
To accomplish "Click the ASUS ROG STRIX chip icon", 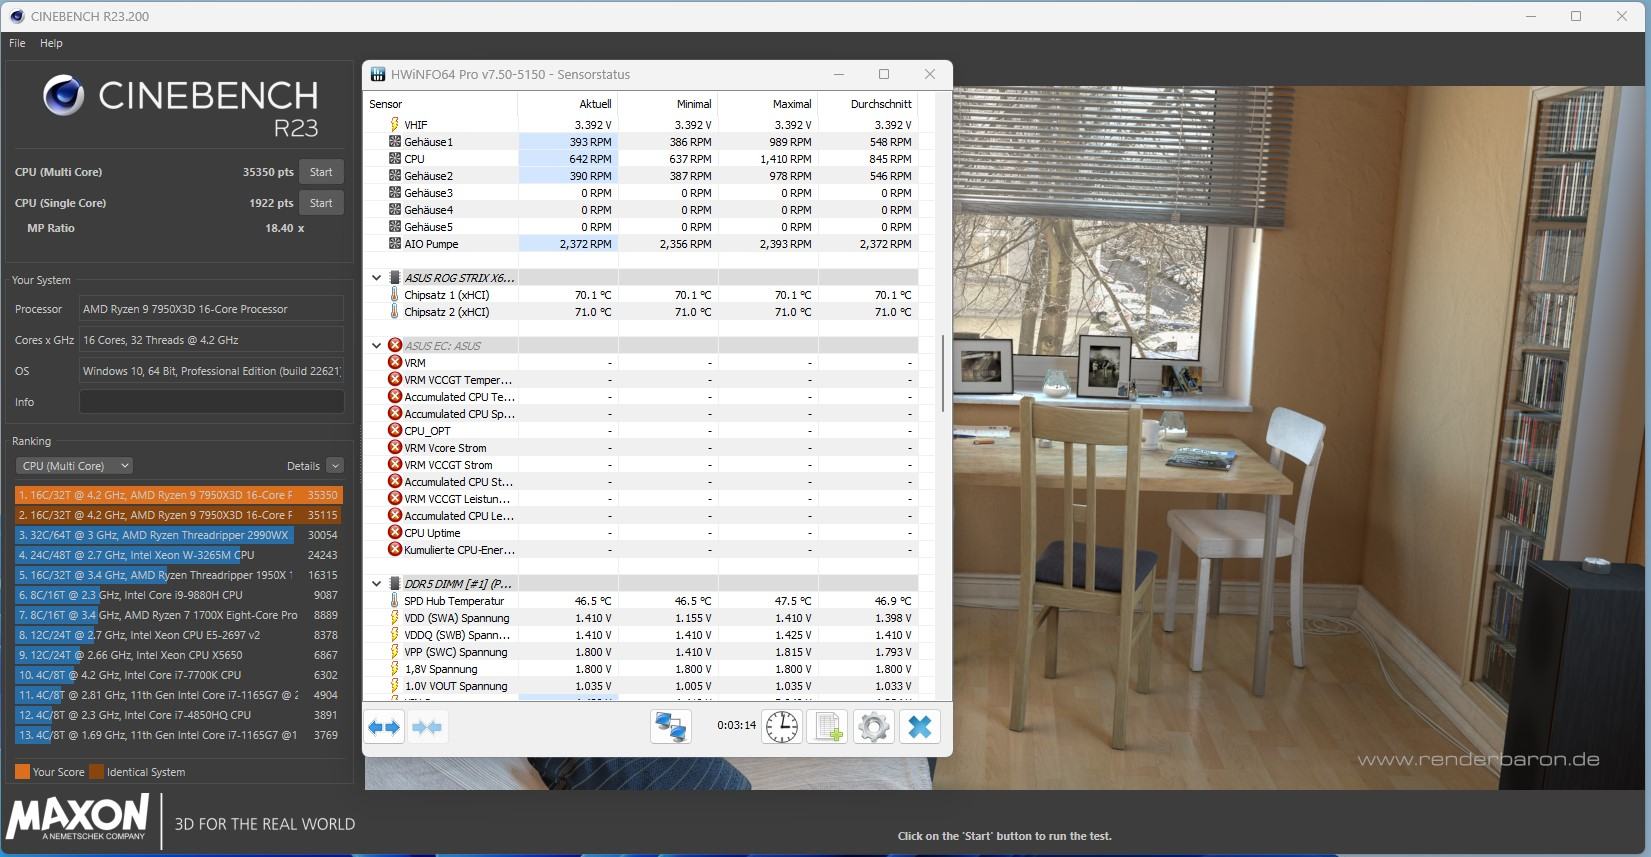I will (395, 277).
